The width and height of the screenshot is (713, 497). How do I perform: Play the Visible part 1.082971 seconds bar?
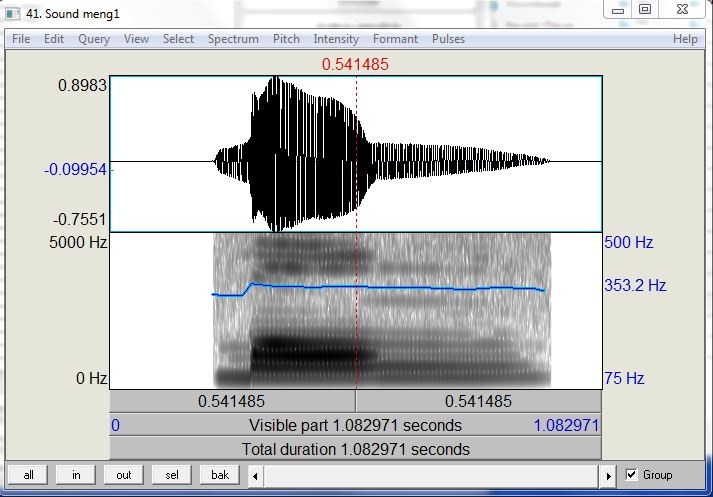pyautogui.click(x=356, y=425)
